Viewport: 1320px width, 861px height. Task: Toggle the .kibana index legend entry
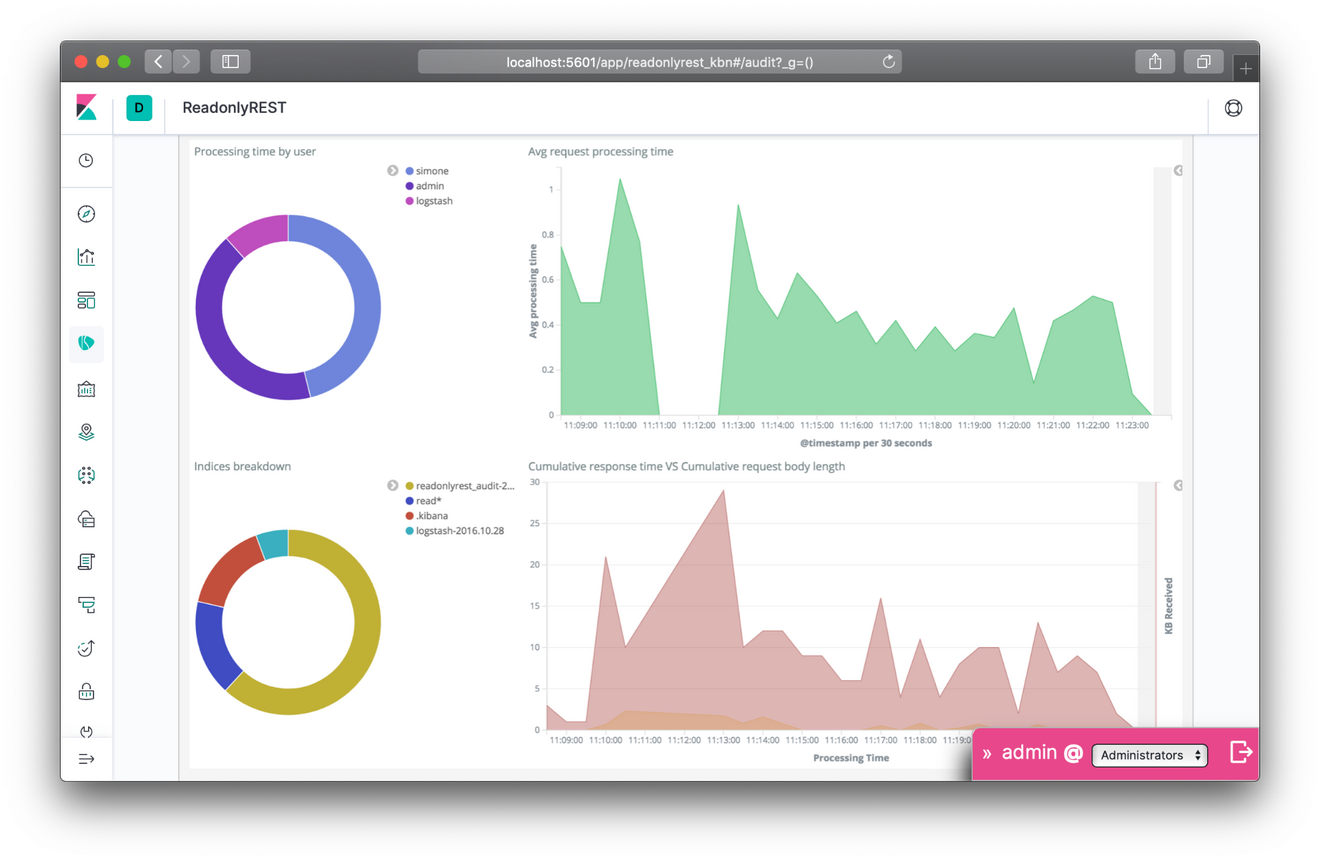click(432, 516)
